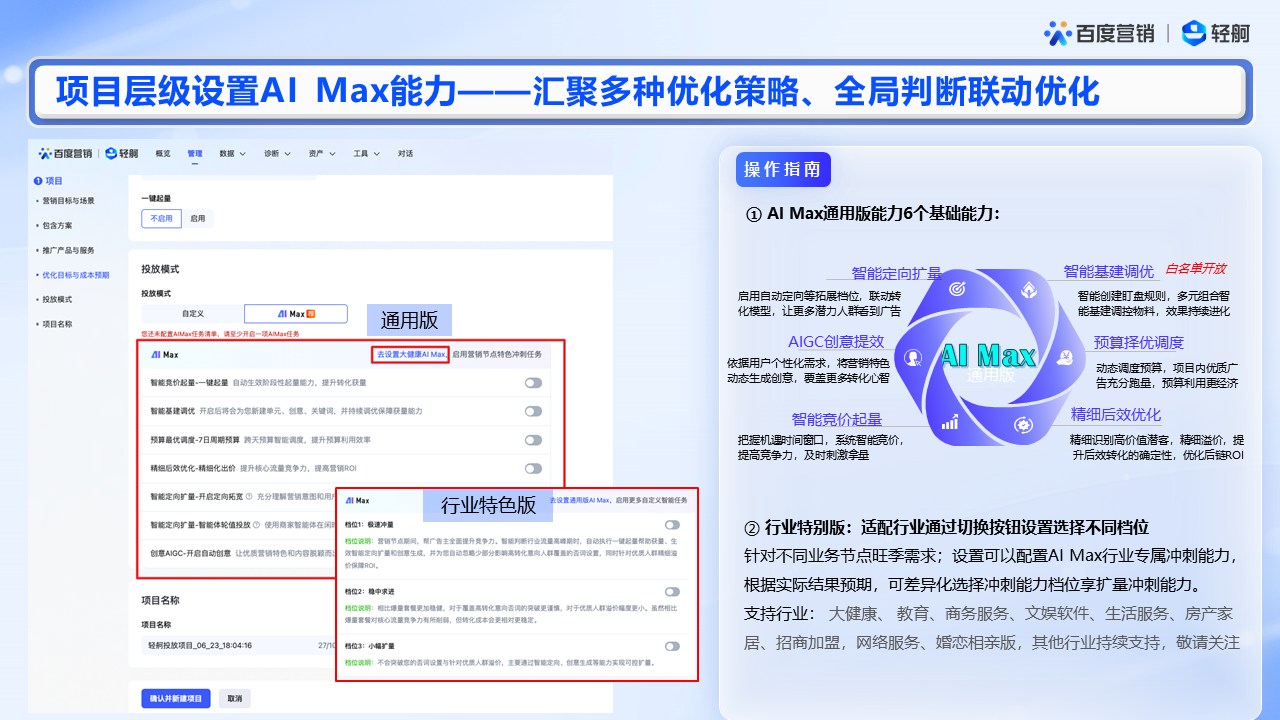Click the 精细后效优化 heading in the diagram
The height and width of the screenshot is (720, 1280).
1115,415
